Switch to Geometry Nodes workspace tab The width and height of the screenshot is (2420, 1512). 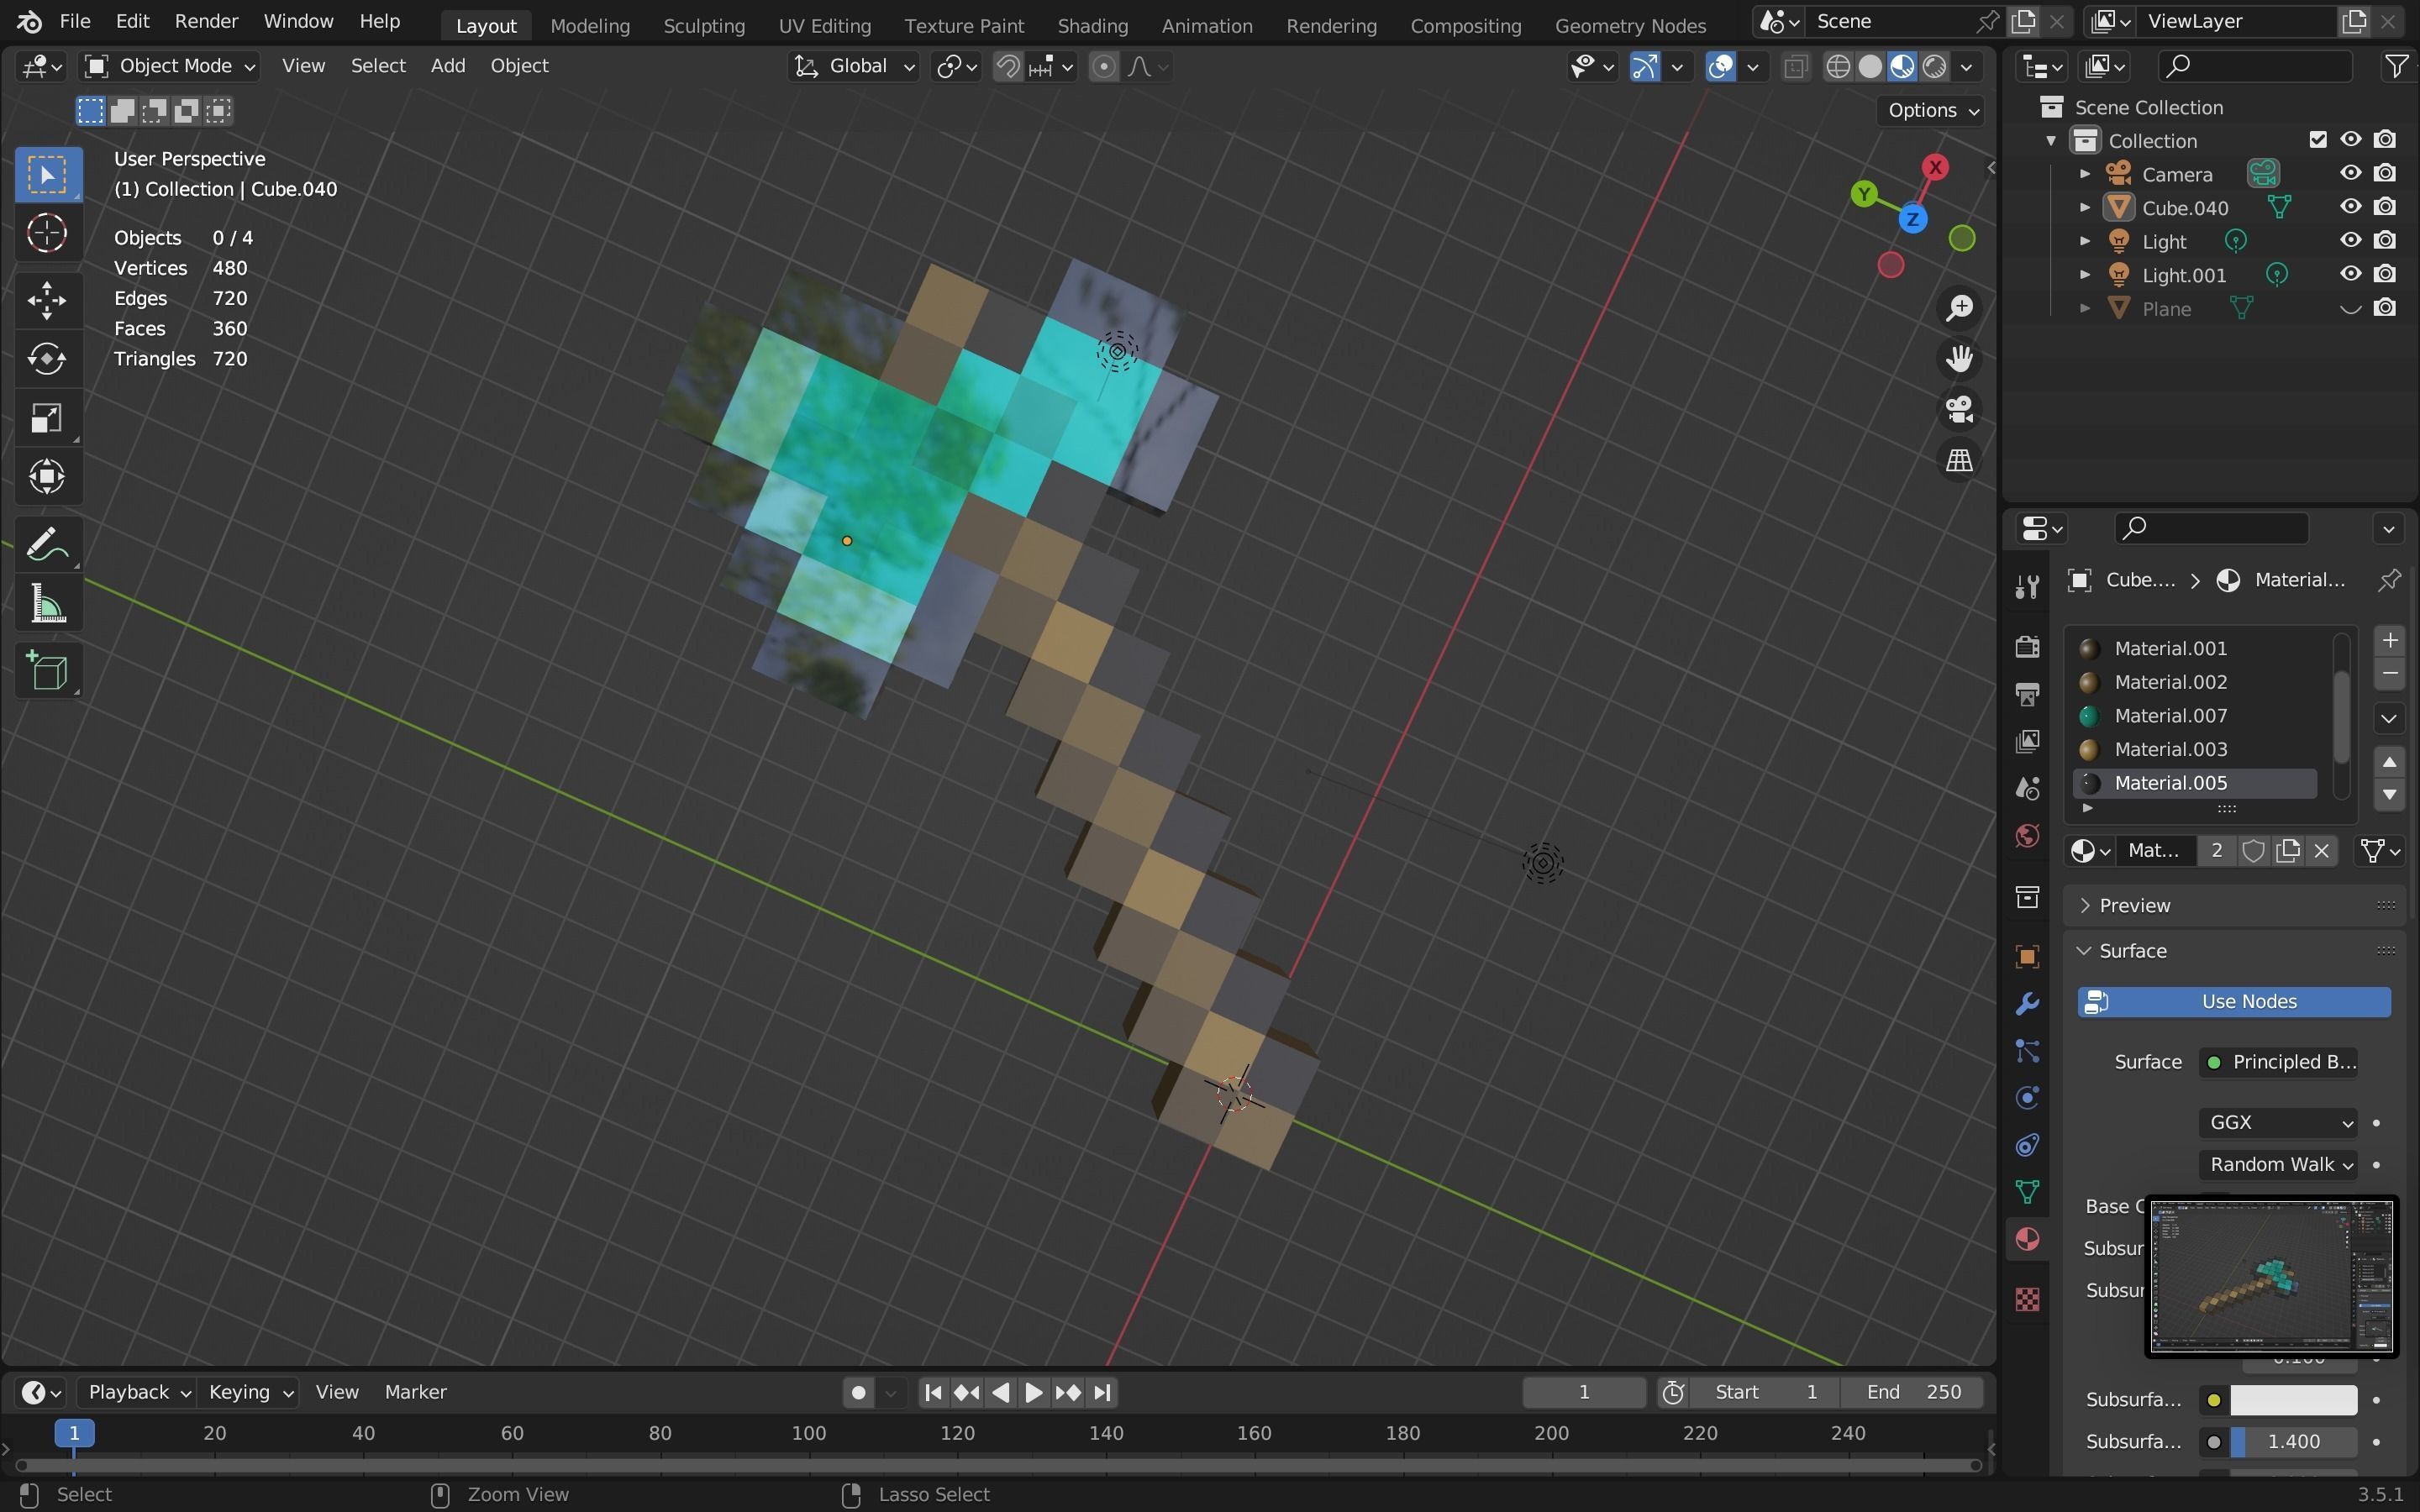click(1630, 25)
